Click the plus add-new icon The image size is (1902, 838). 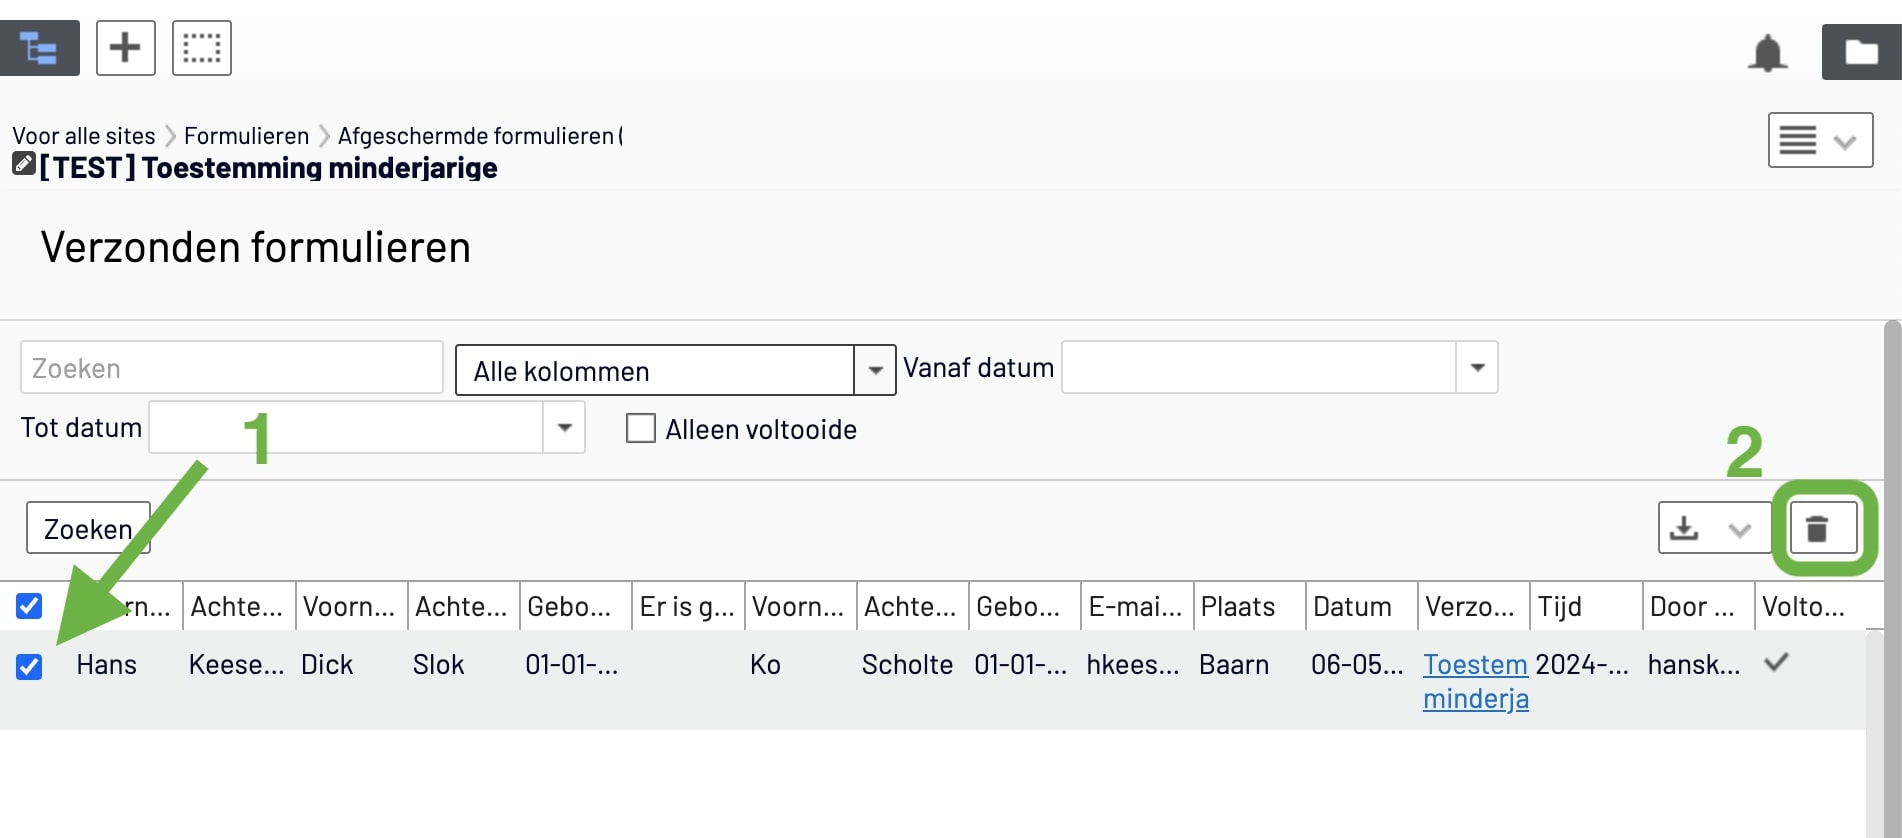(x=125, y=48)
